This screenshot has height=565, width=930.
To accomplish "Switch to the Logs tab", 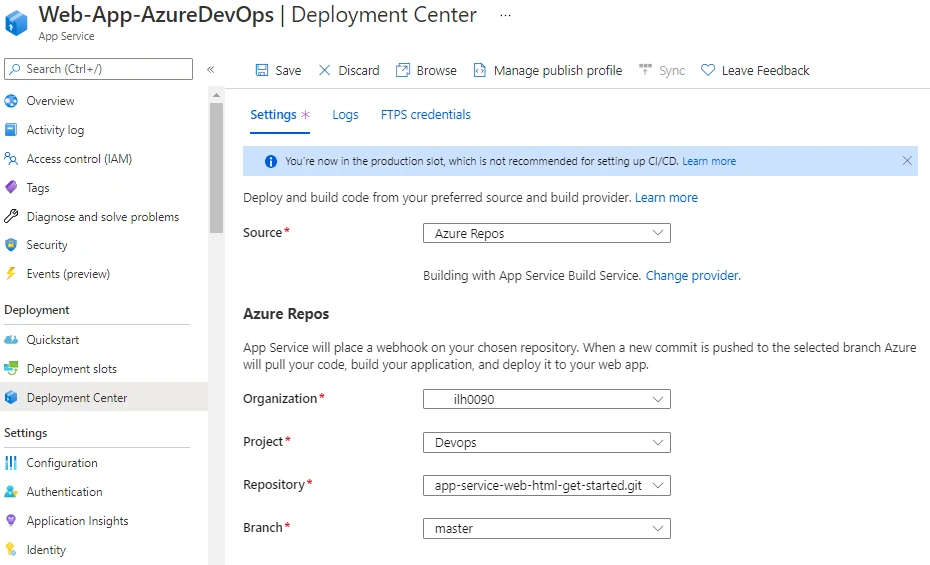I will [345, 114].
